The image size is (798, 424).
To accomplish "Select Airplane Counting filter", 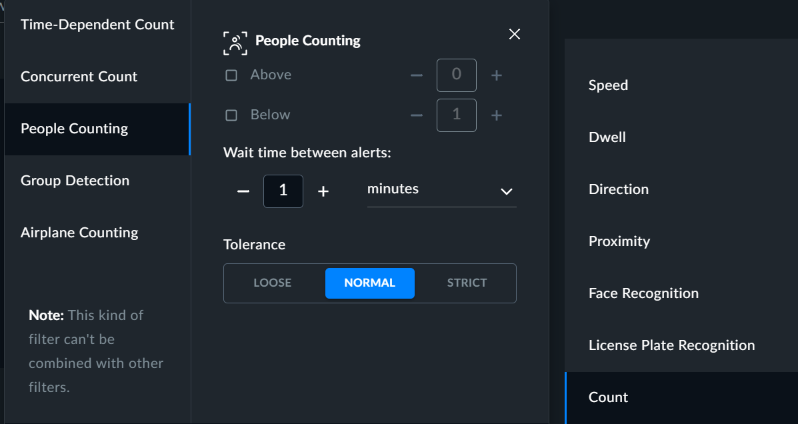I will coord(97,233).
